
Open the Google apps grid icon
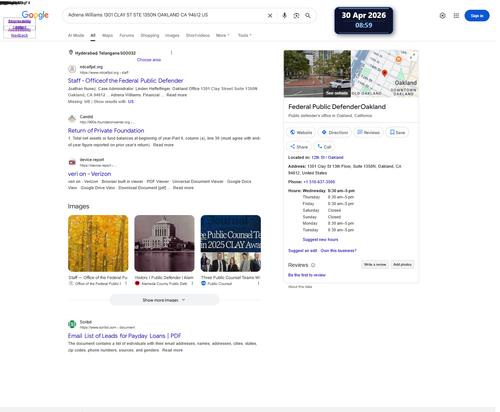[456, 16]
